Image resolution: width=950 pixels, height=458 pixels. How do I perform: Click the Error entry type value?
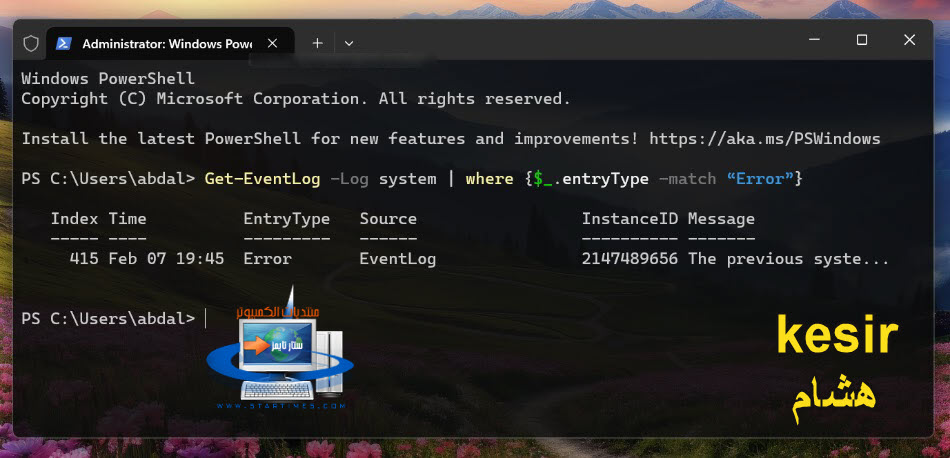coord(268,259)
